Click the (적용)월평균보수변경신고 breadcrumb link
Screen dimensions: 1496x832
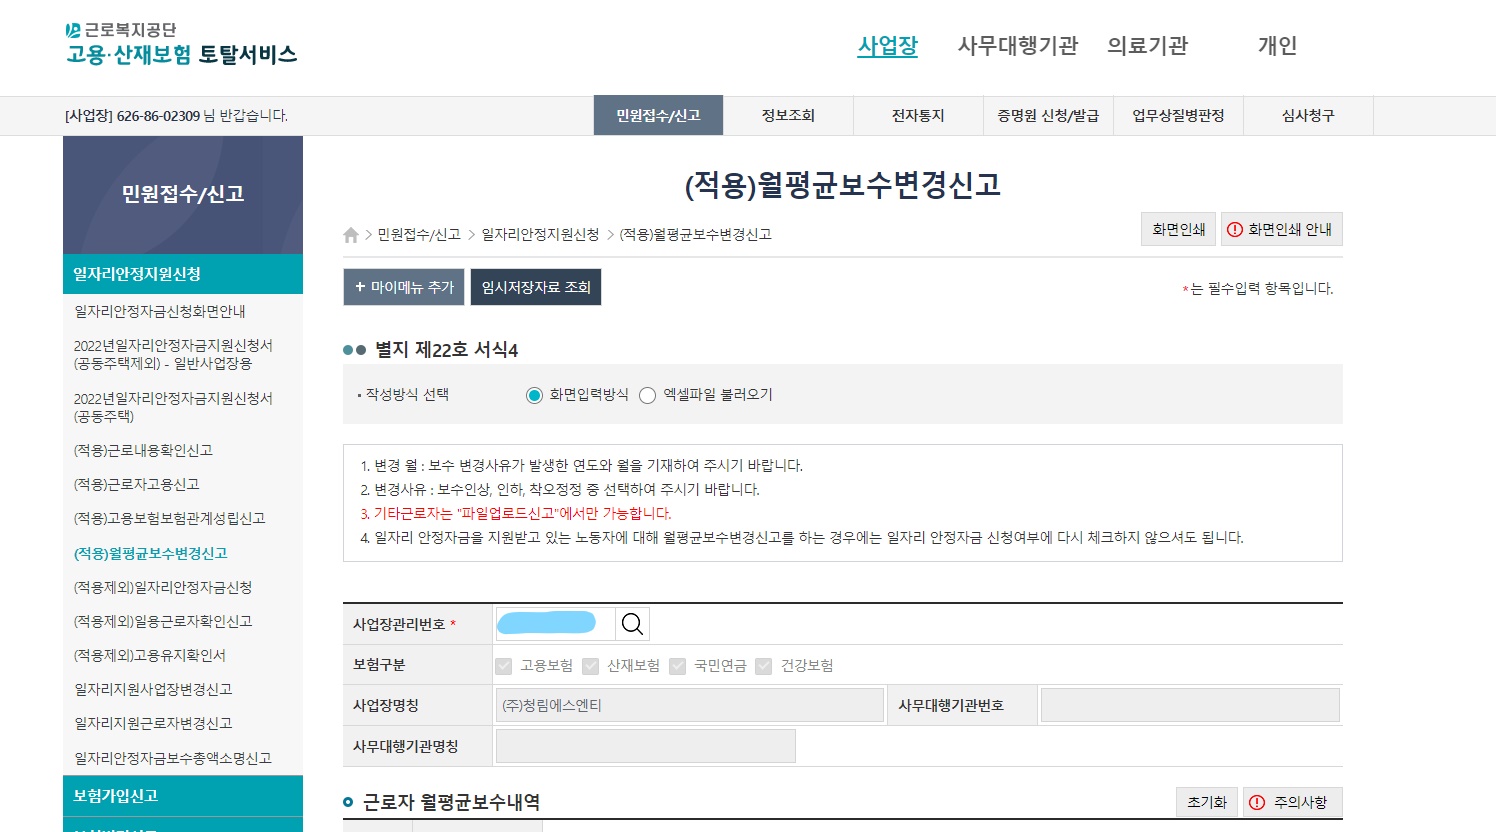(x=696, y=235)
